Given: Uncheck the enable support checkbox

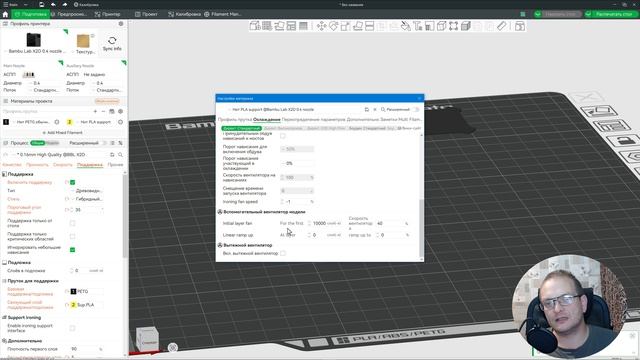Looking at the screenshot, I should tap(73, 182).
